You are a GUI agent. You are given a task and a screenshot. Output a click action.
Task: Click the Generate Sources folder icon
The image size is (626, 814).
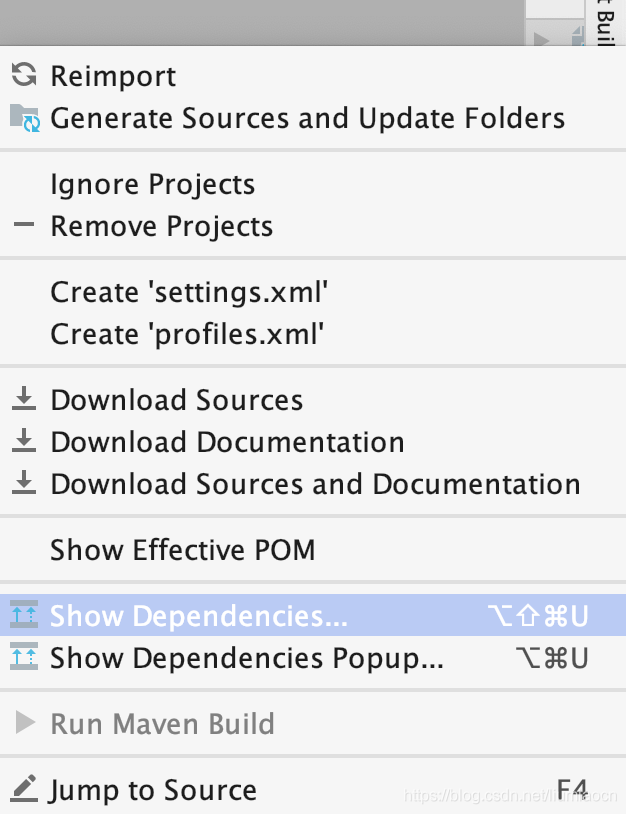coord(25,118)
